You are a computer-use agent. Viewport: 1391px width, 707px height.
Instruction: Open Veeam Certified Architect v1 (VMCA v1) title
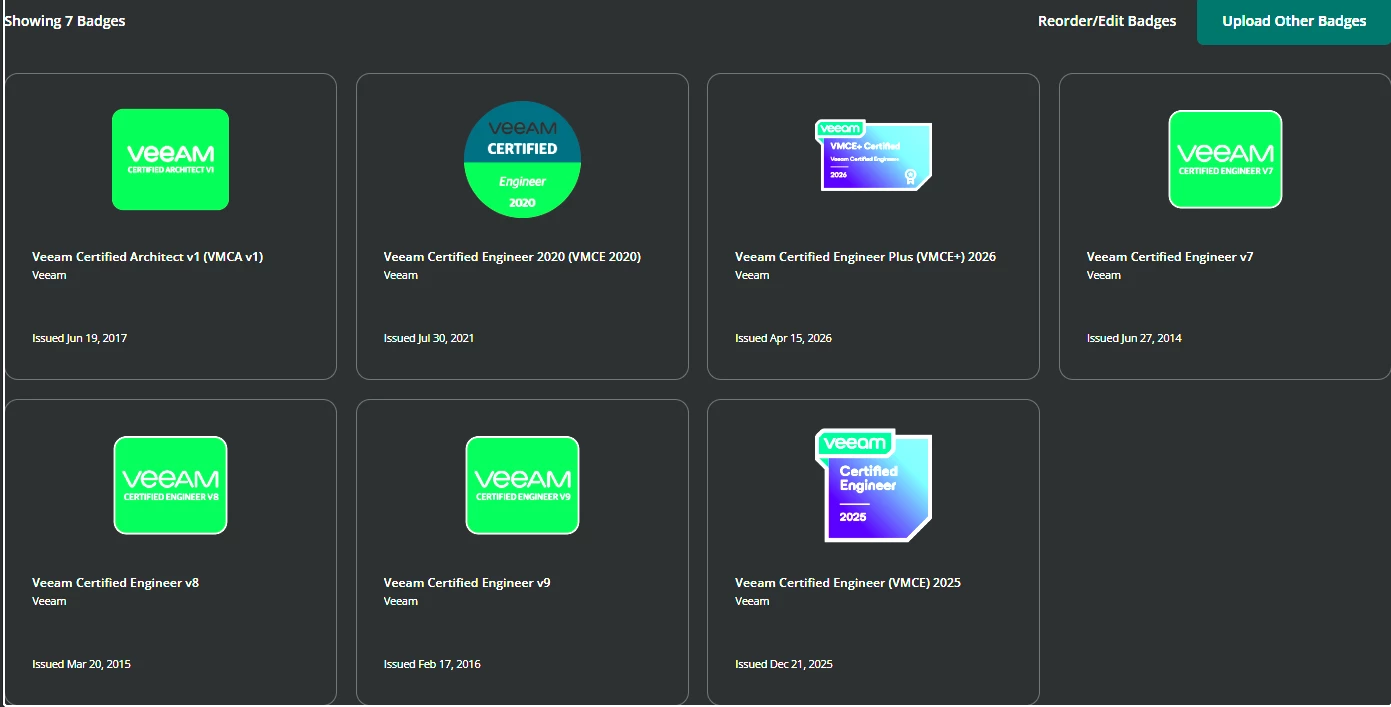tap(148, 257)
